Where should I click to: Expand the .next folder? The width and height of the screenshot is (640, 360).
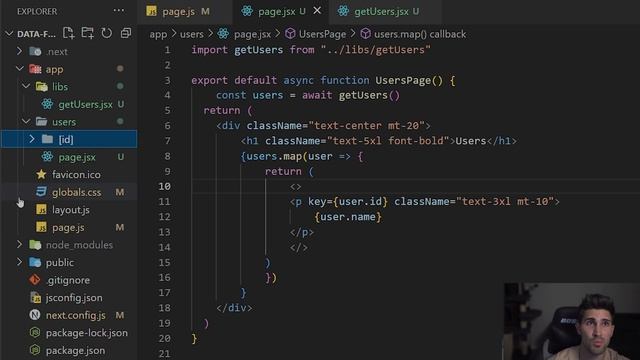tap(19, 51)
